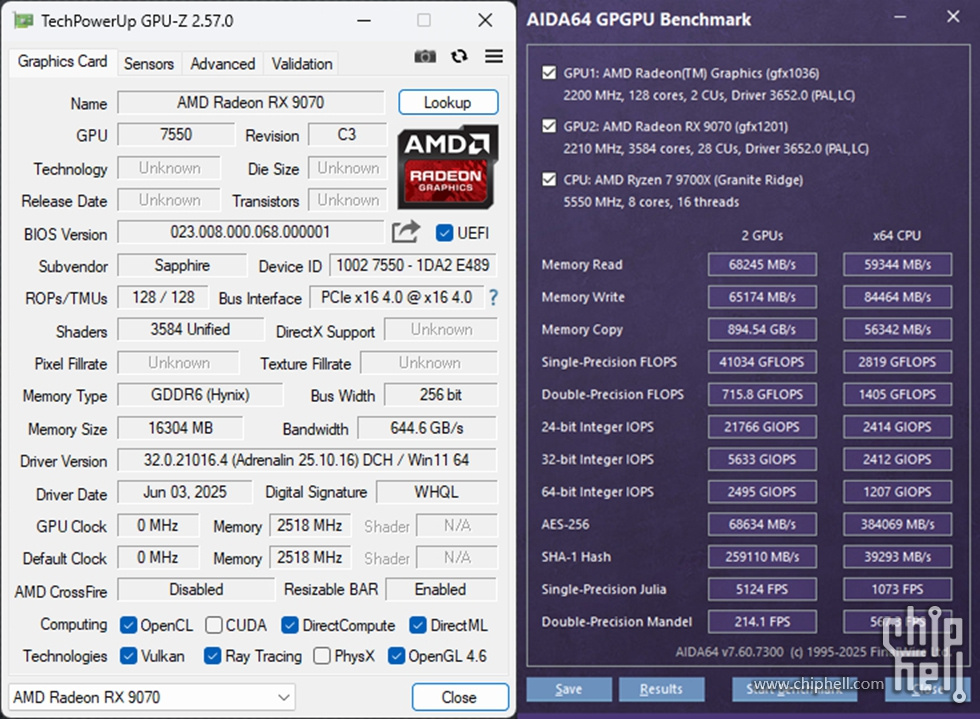
Task: Open the GPU-Z hamburger menu
Action: click(x=494, y=57)
